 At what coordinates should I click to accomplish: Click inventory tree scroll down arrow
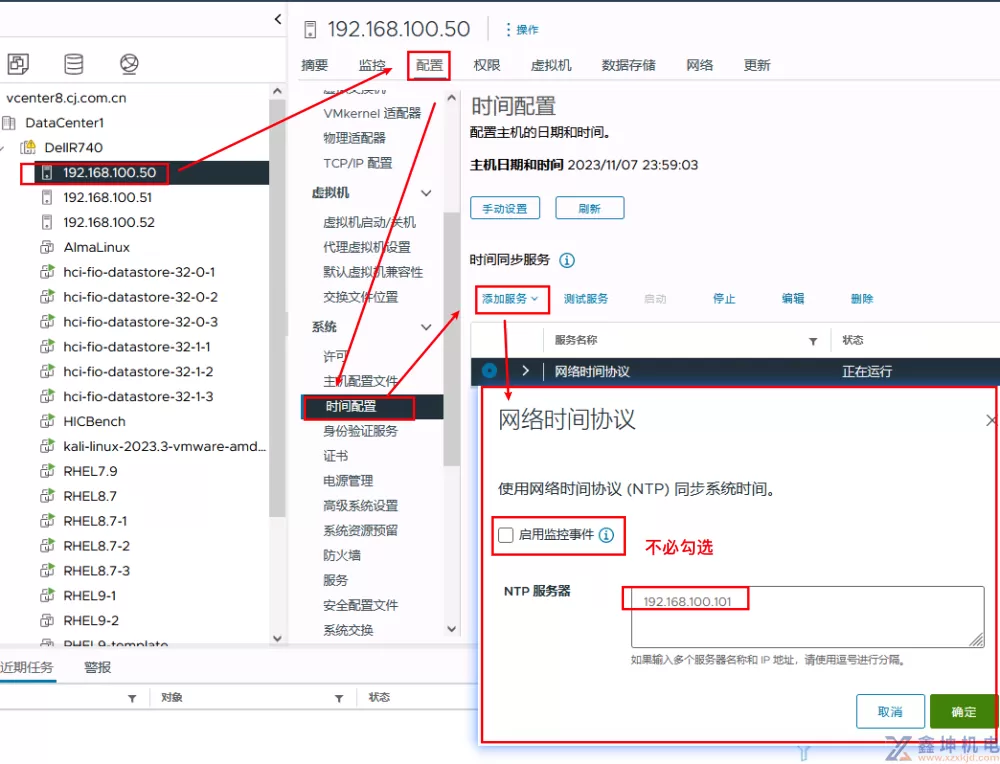[277, 638]
